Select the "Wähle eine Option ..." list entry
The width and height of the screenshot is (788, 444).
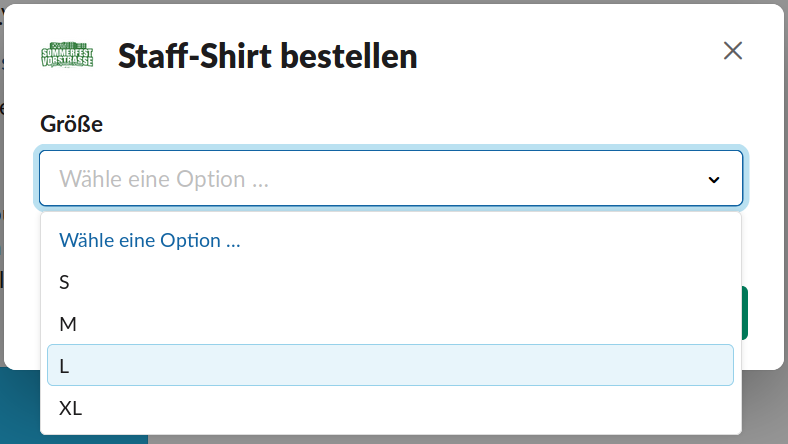(150, 240)
